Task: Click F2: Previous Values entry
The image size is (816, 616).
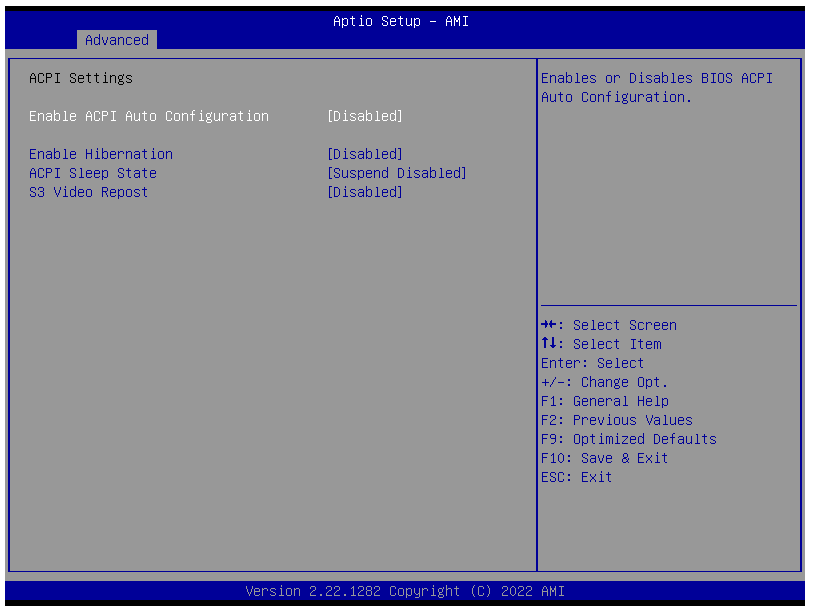Action: tap(616, 420)
